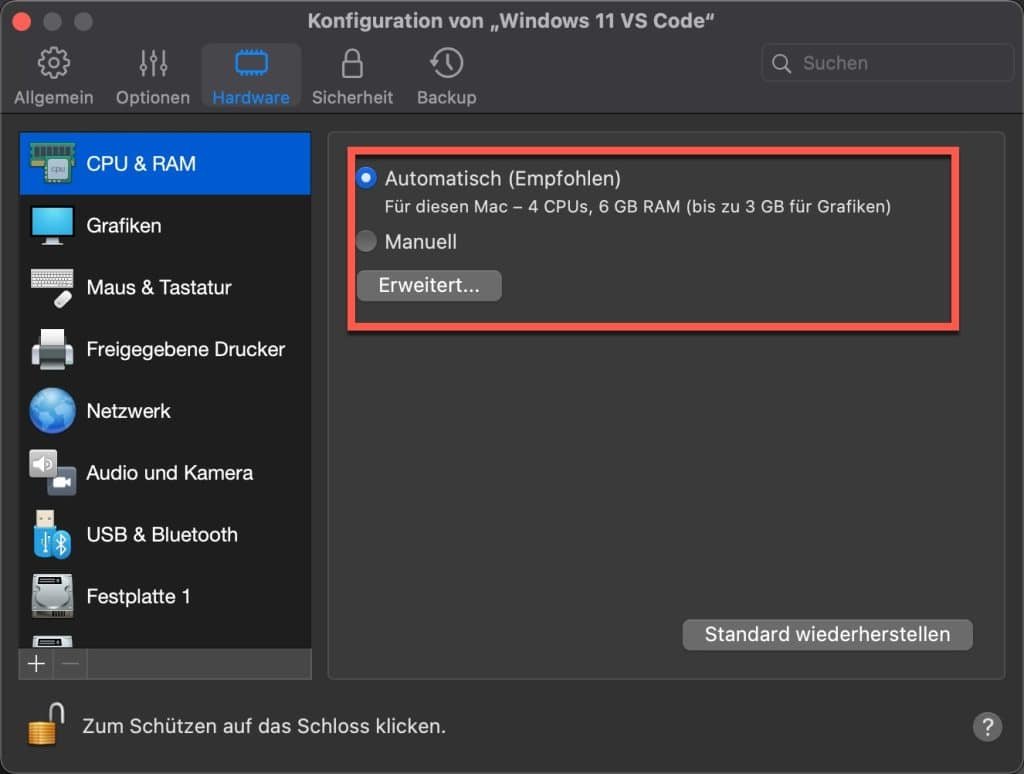Open the Backup settings pane
This screenshot has height=774, width=1024.
446,75
